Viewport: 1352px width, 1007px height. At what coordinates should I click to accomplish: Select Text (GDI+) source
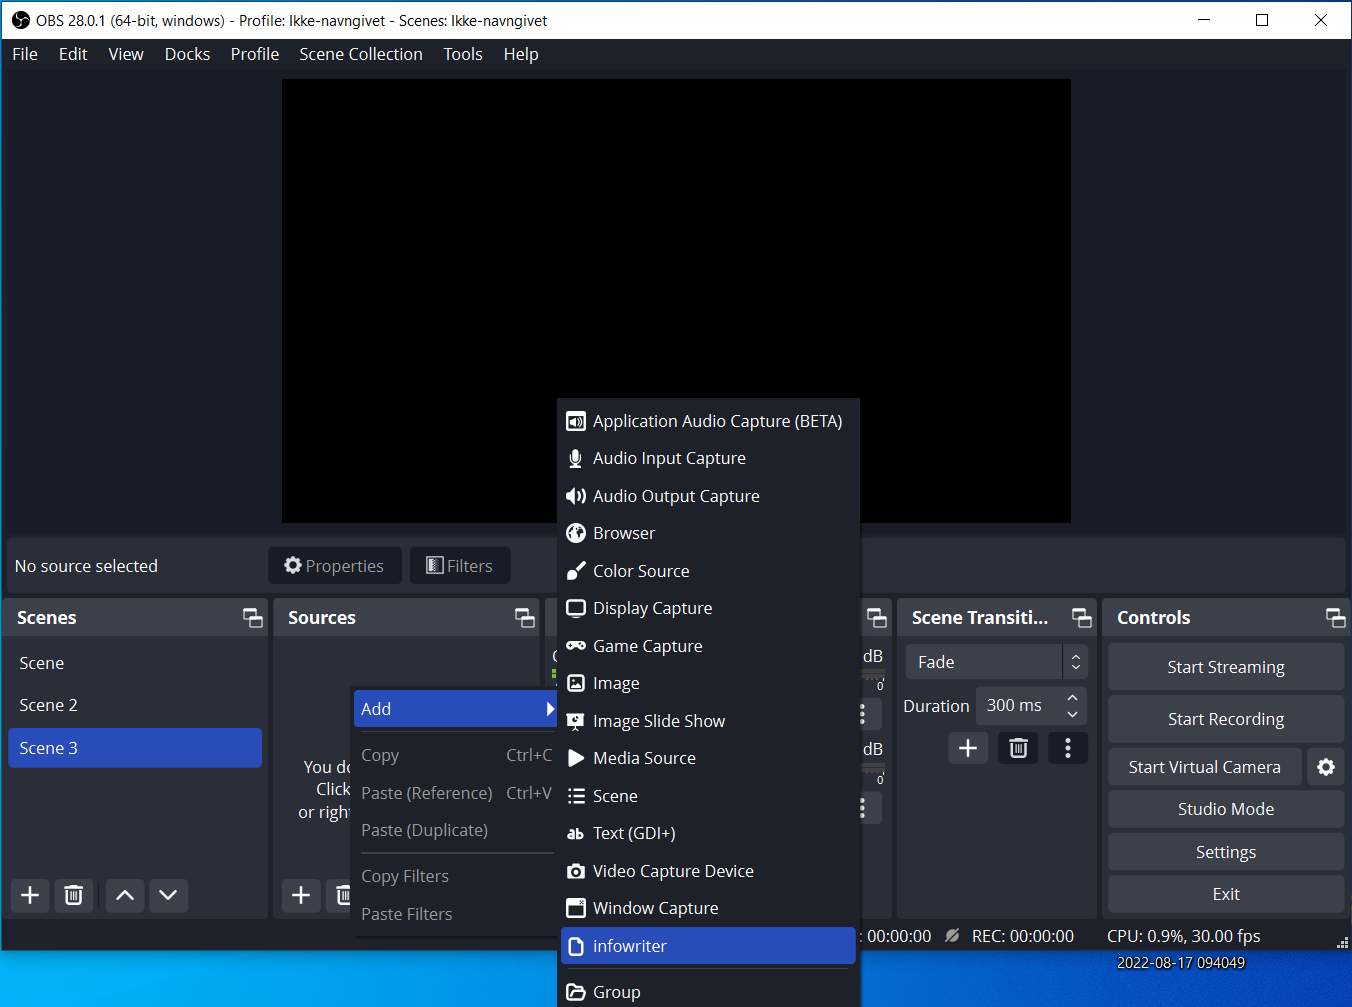(x=708, y=833)
